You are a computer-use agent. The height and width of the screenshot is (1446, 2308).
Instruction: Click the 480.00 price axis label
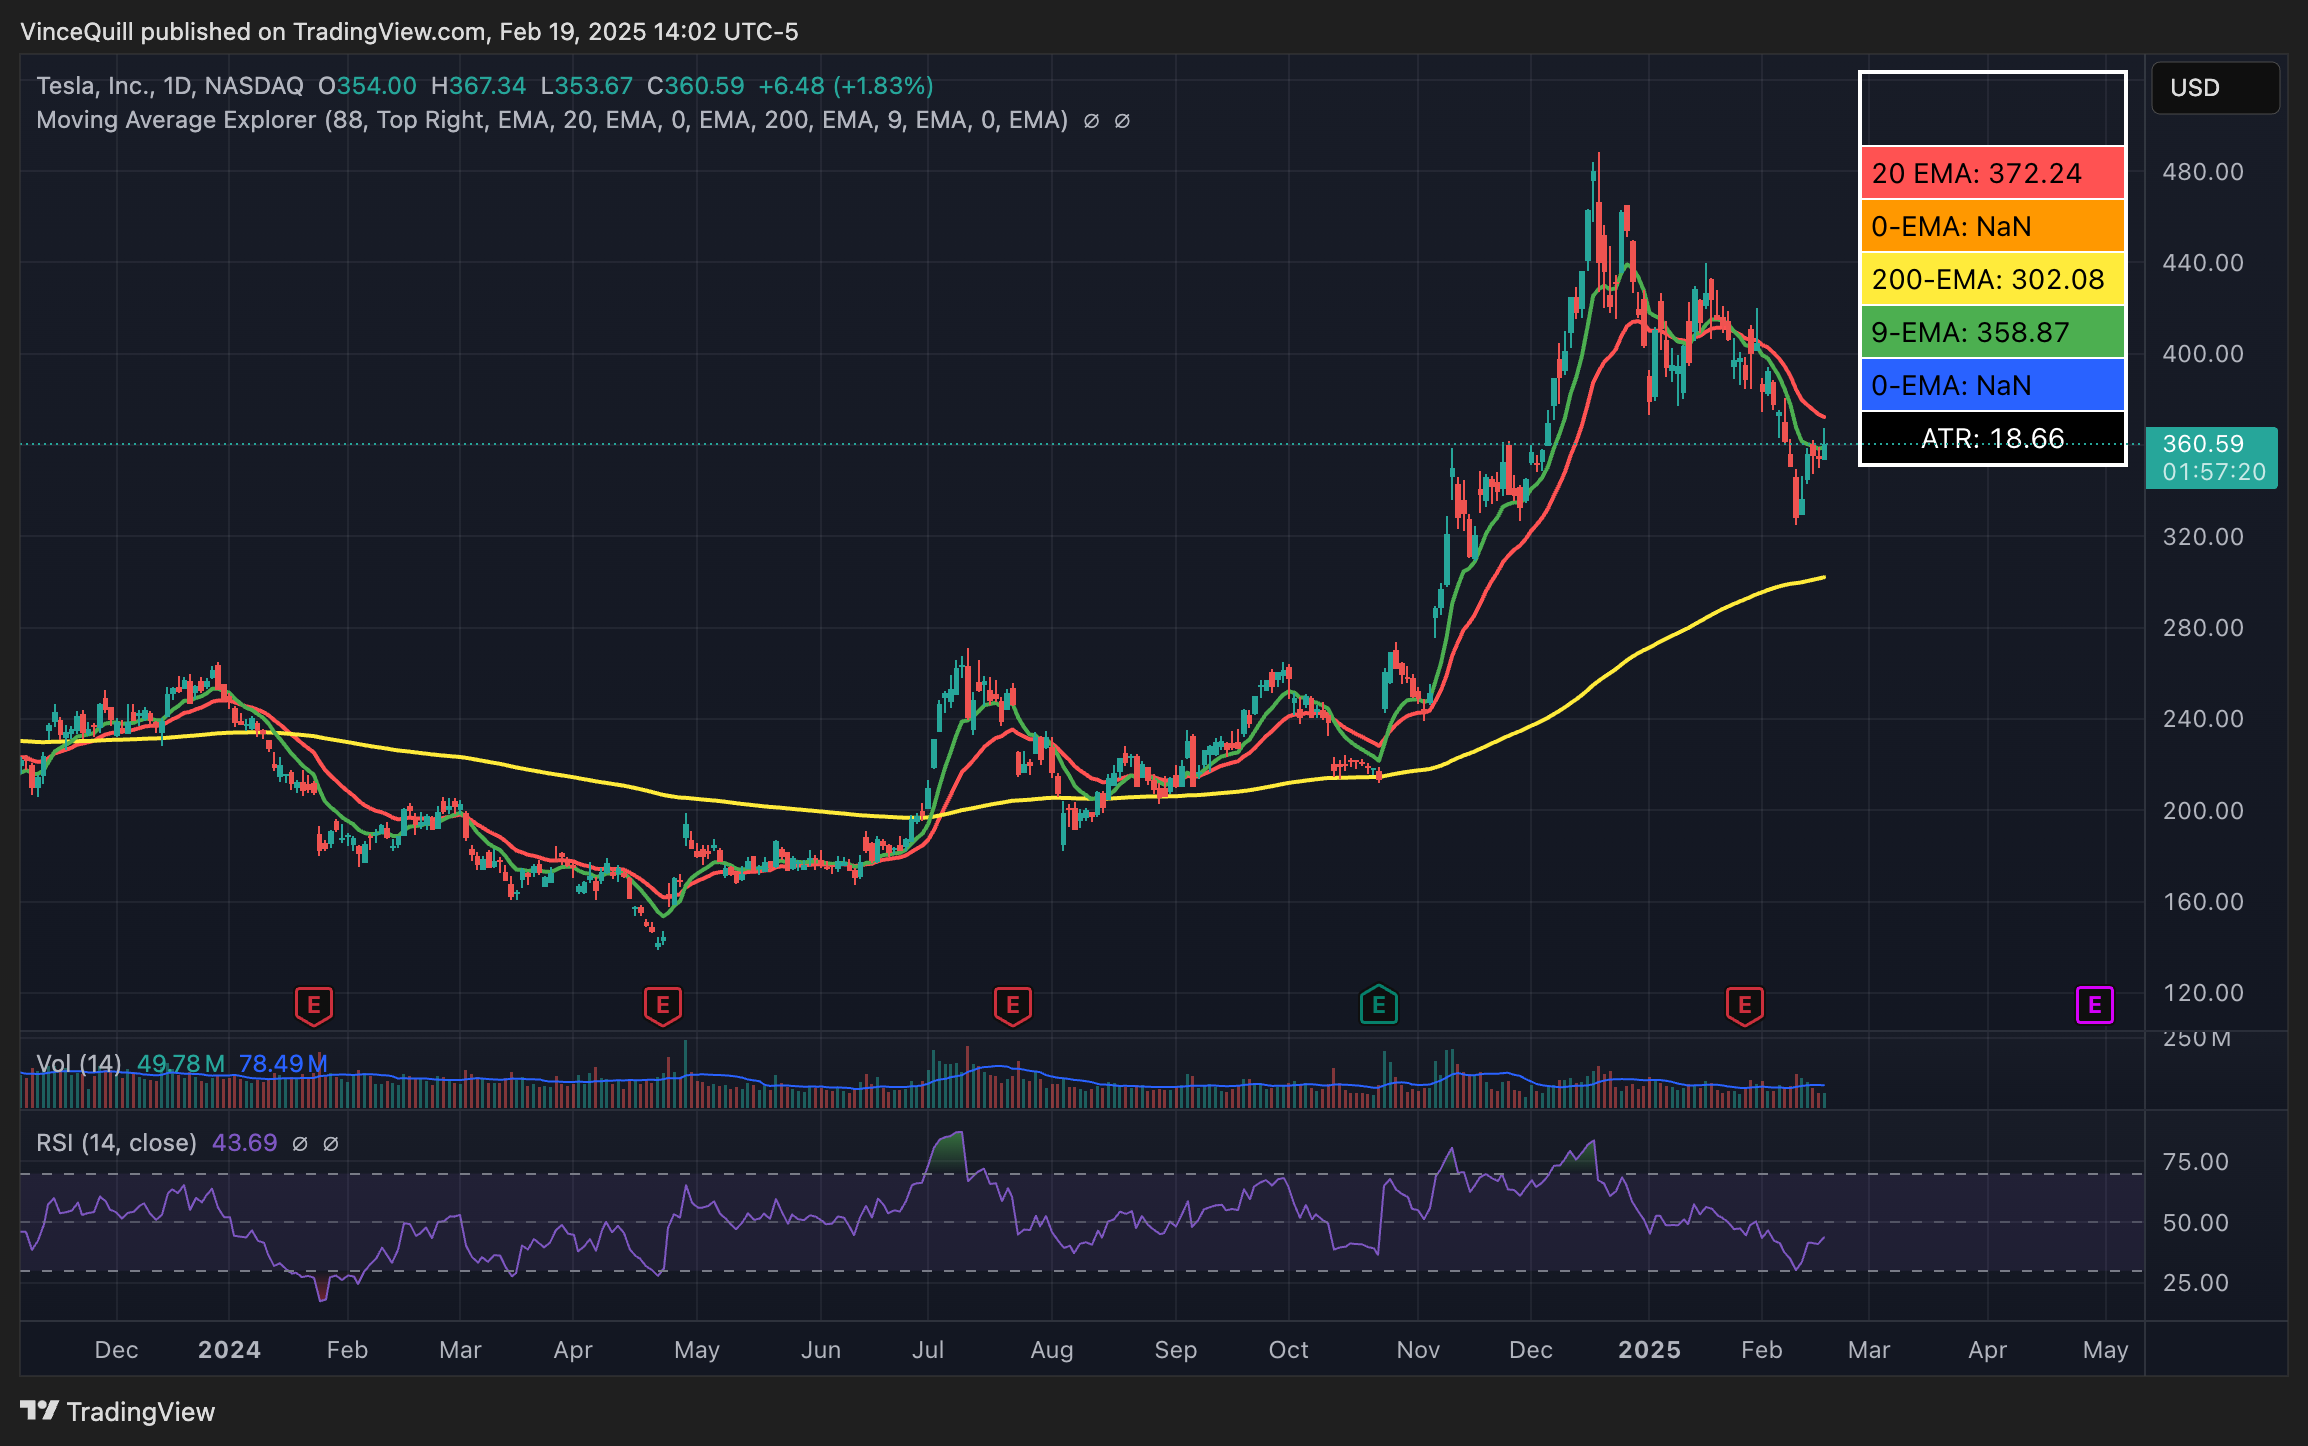[x=2203, y=172]
